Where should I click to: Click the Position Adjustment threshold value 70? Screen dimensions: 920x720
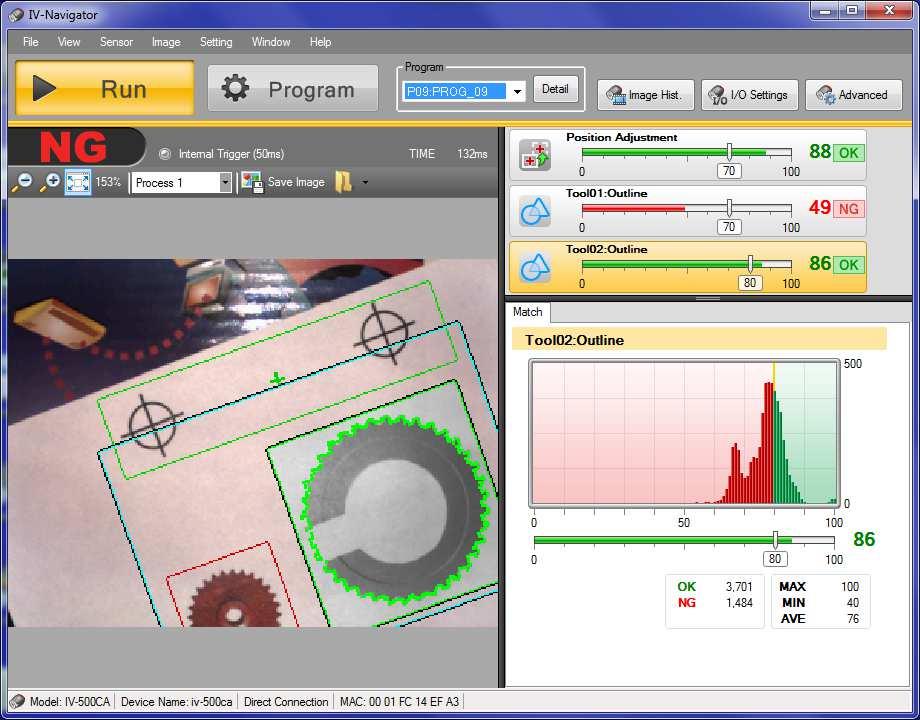click(729, 171)
